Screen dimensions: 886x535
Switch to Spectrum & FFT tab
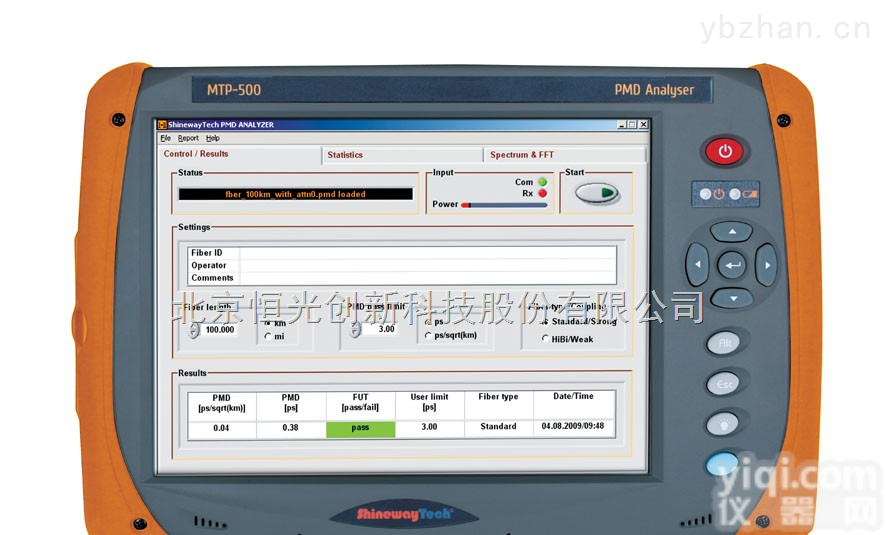click(x=522, y=155)
